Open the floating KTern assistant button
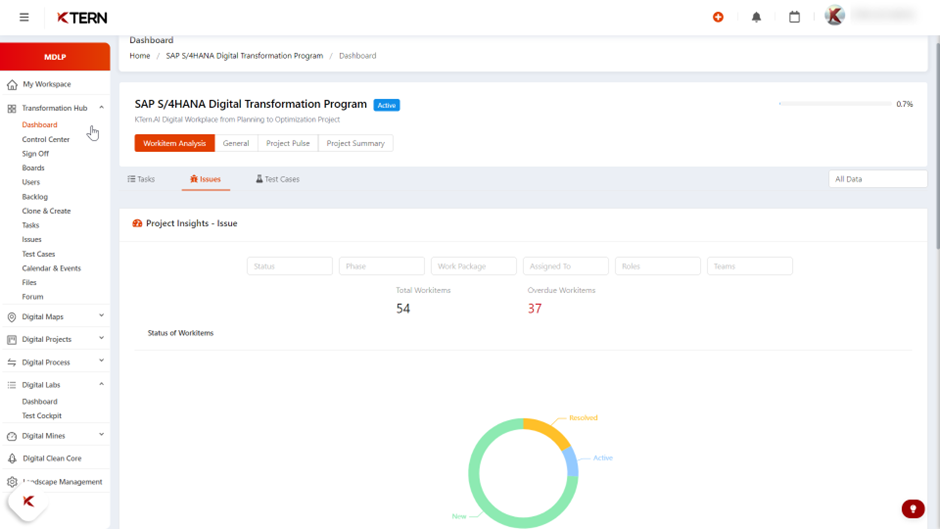The height and width of the screenshot is (529, 940). click(x=28, y=501)
